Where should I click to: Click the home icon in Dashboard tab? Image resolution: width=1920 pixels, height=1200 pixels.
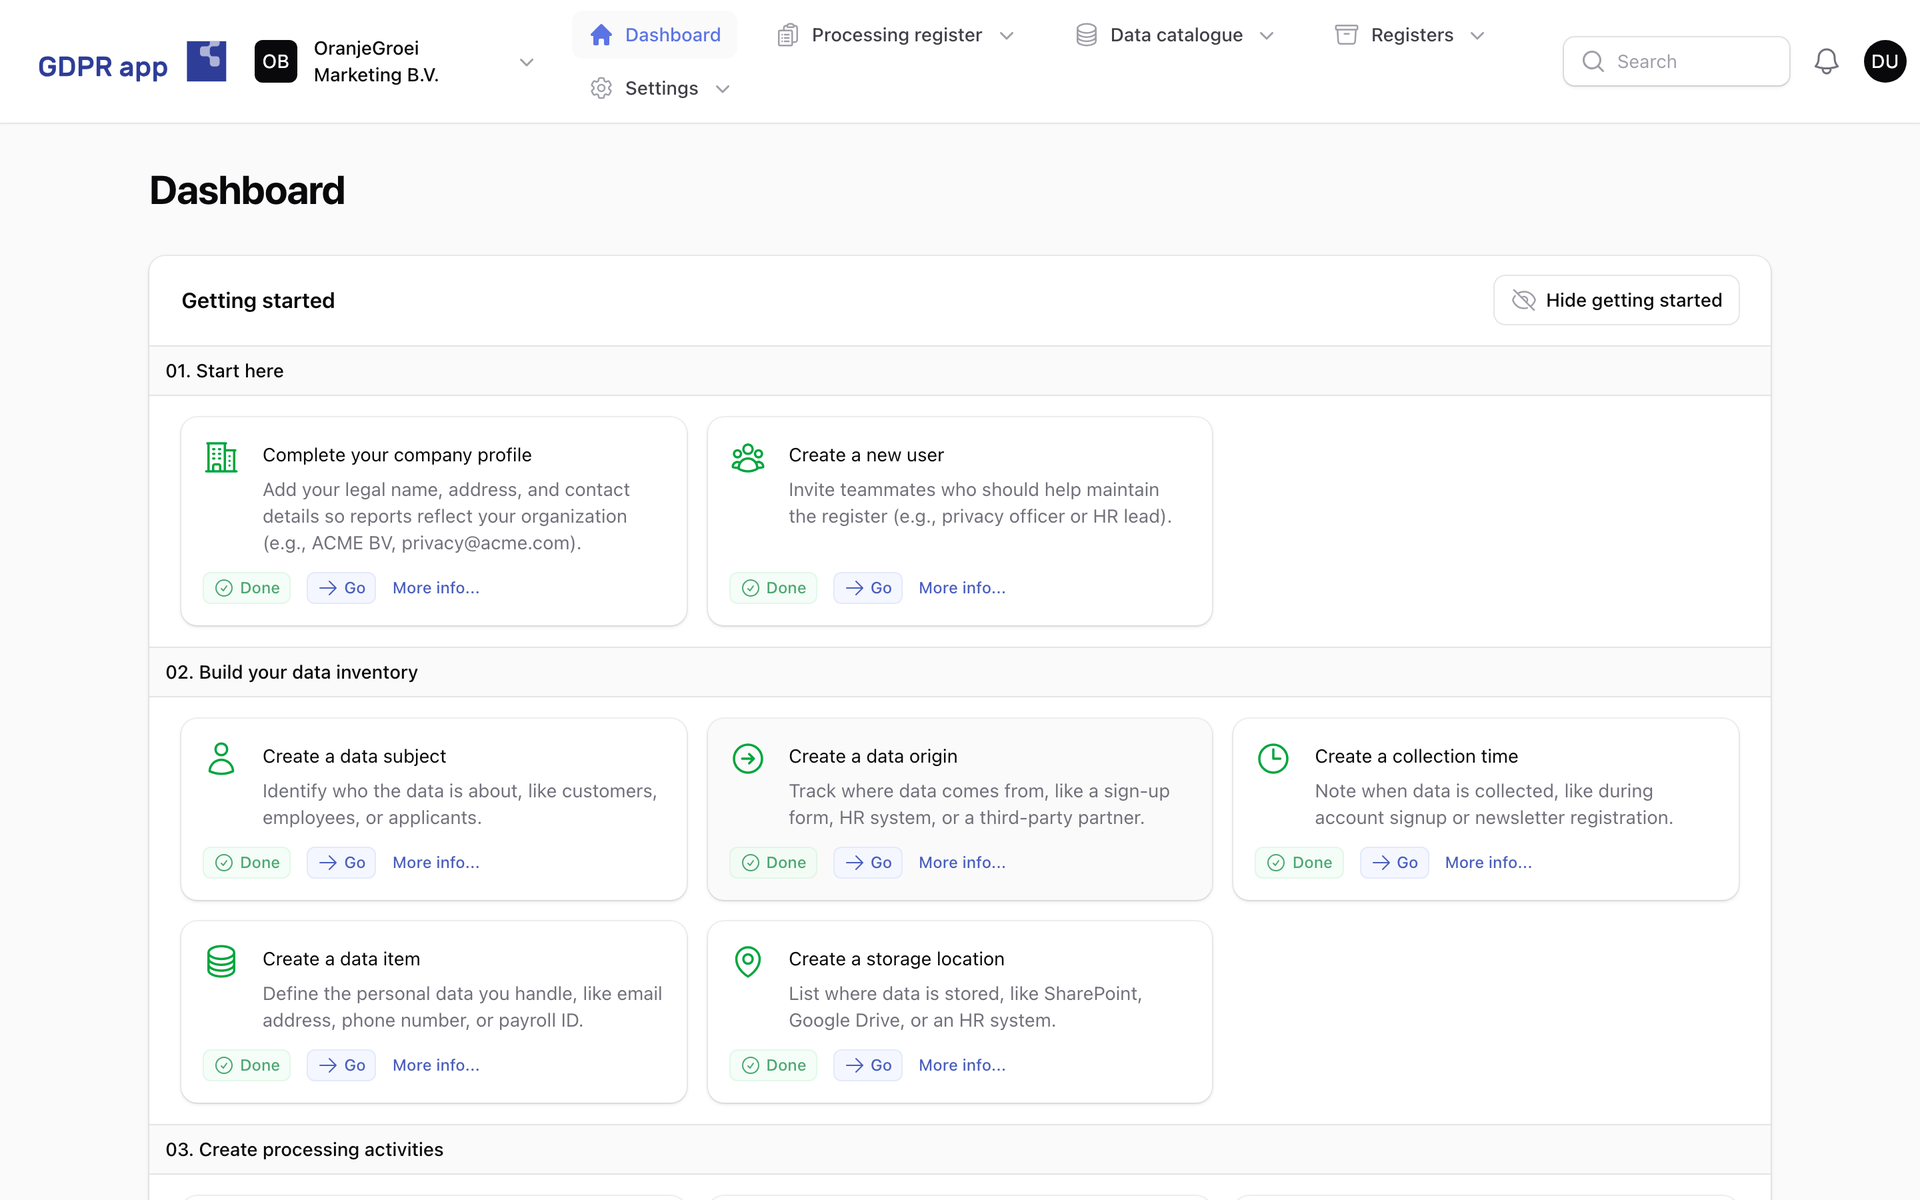coord(601,35)
